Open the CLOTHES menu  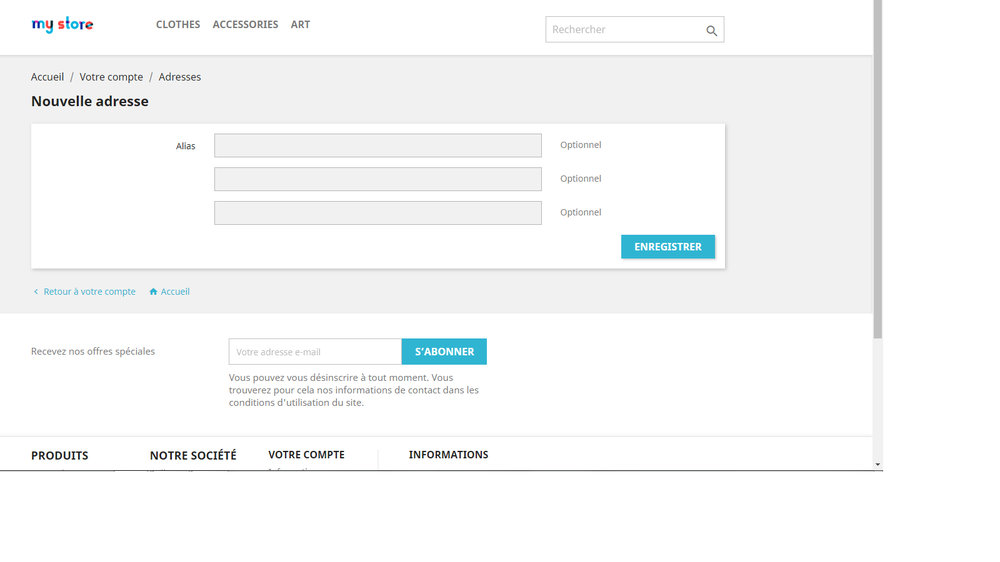coord(178,24)
